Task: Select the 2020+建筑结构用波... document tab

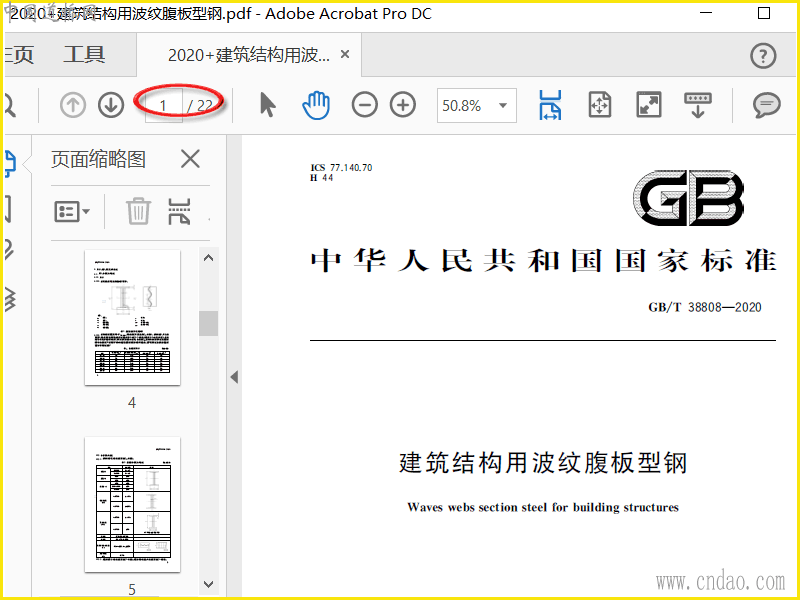Action: tap(249, 55)
